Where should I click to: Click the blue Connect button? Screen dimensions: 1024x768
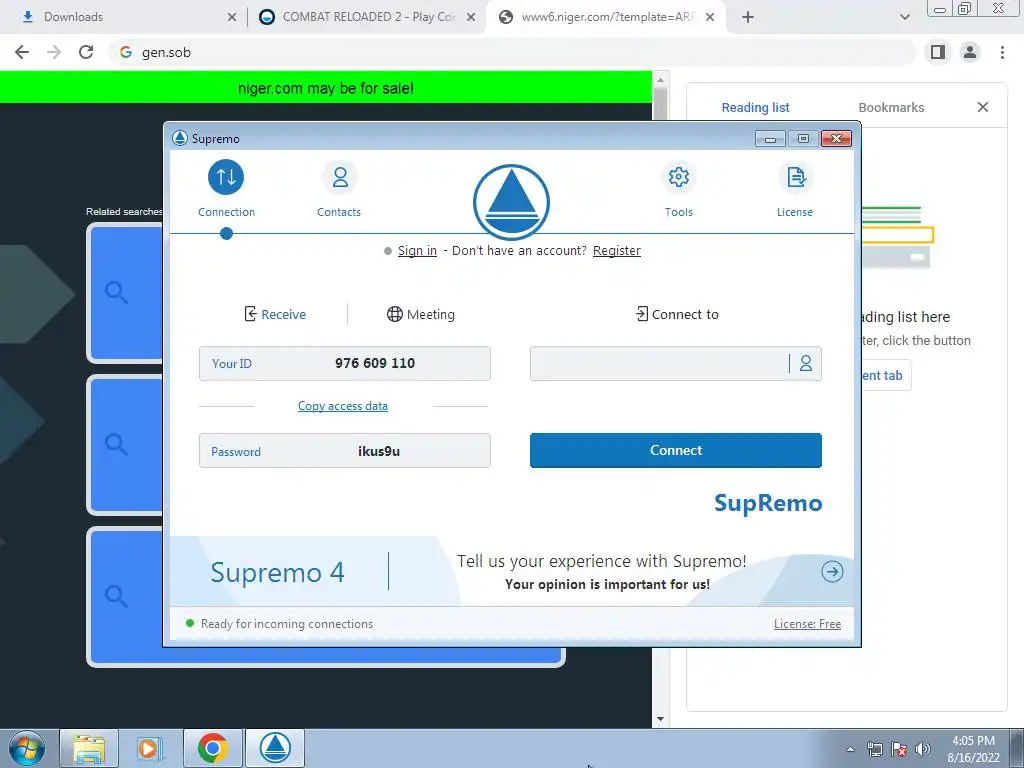[675, 450]
